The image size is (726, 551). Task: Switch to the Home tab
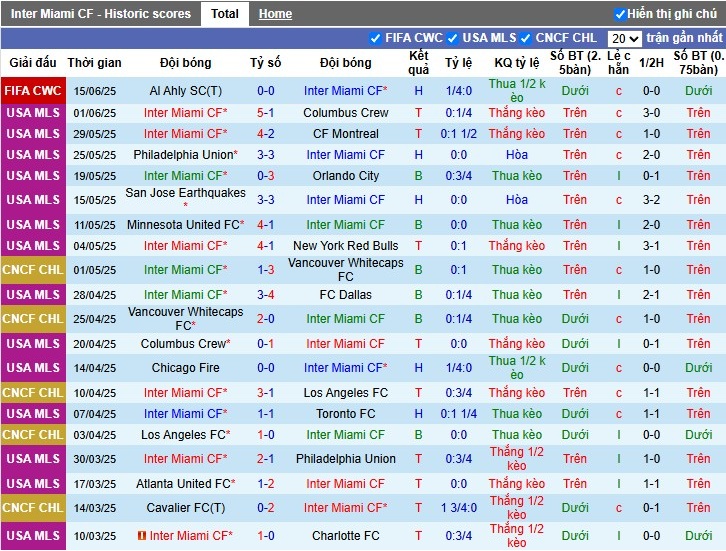(275, 14)
